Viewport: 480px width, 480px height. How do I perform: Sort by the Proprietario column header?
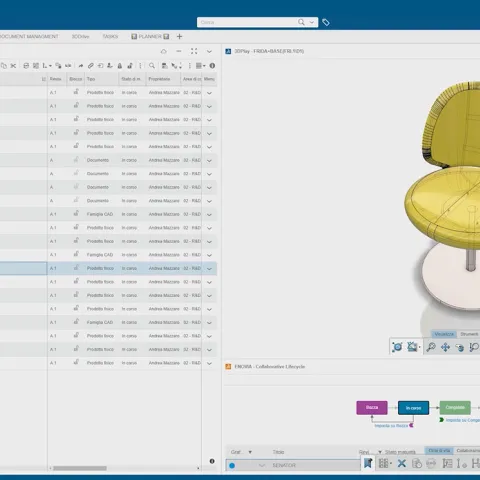[159, 79]
